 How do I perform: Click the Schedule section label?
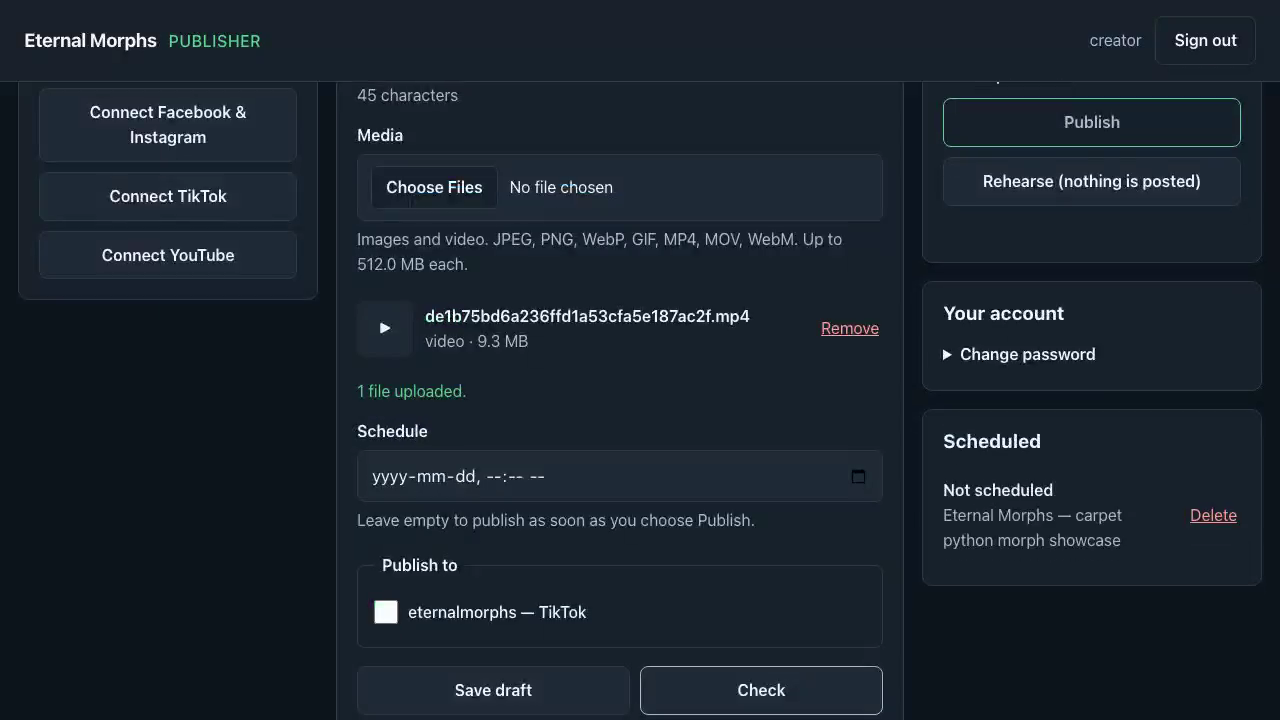point(392,431)
